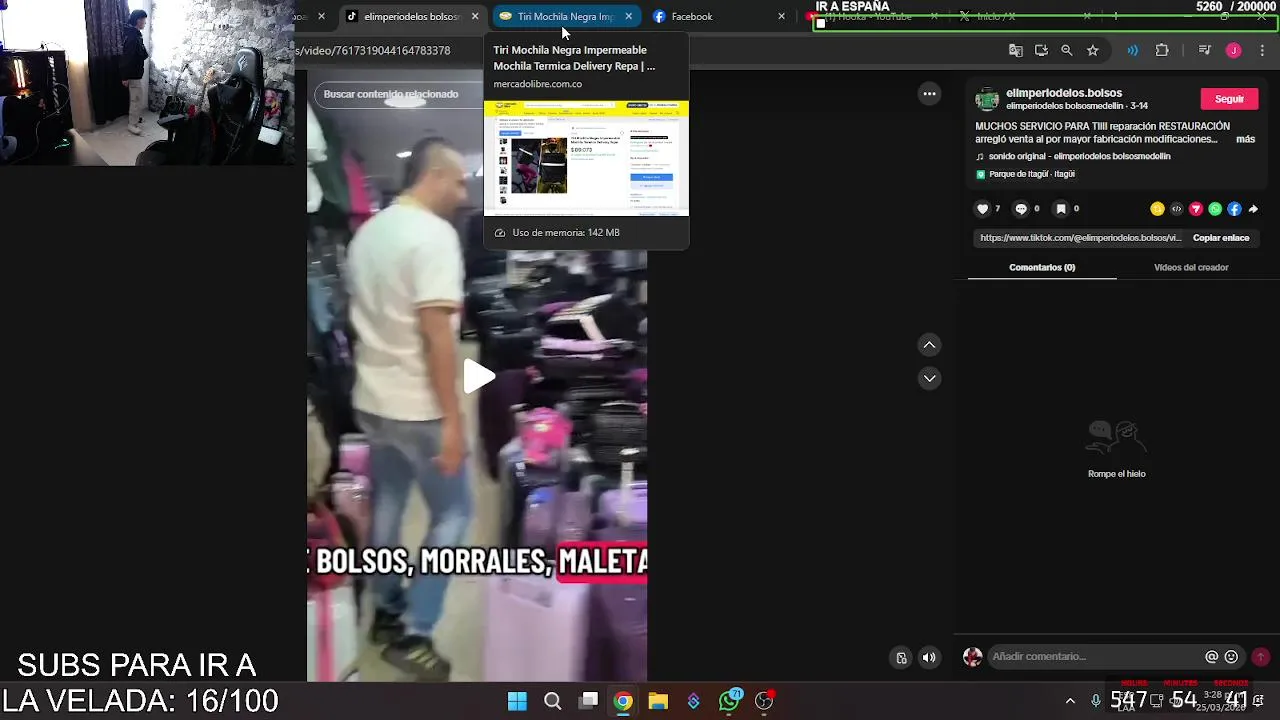This screenshot has height=720, width=1280.
Task: Toggle video sound with speaker icon
Action: [x=929, y=657]
